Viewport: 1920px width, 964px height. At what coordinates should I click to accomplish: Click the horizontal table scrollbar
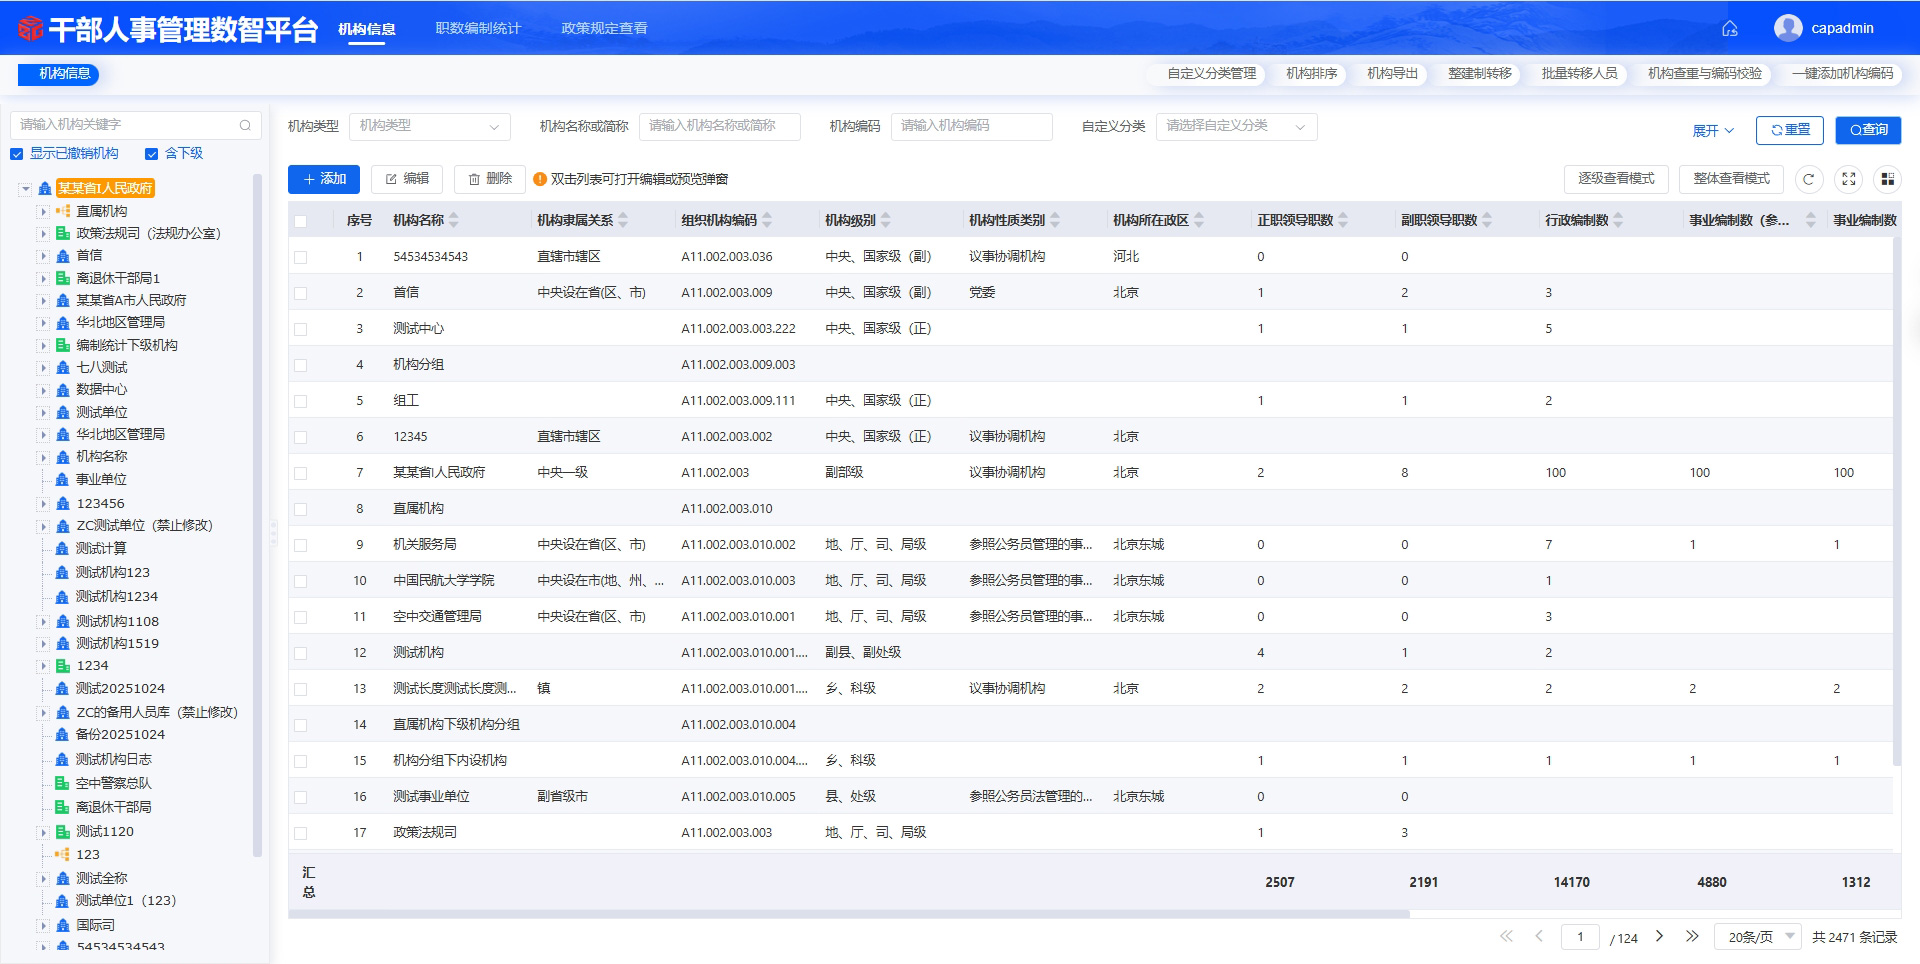pyautogui.click(x=849, y=914)
